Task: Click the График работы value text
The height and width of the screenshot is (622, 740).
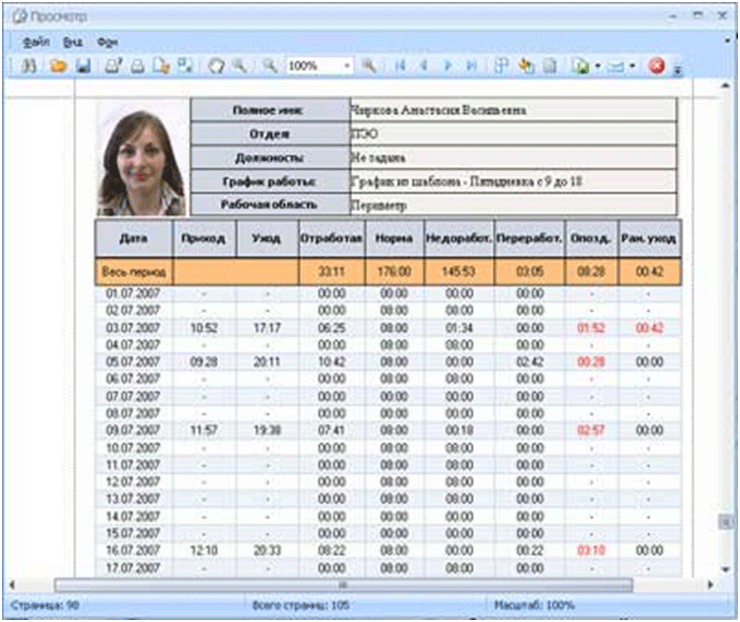Action: point(466,182)
